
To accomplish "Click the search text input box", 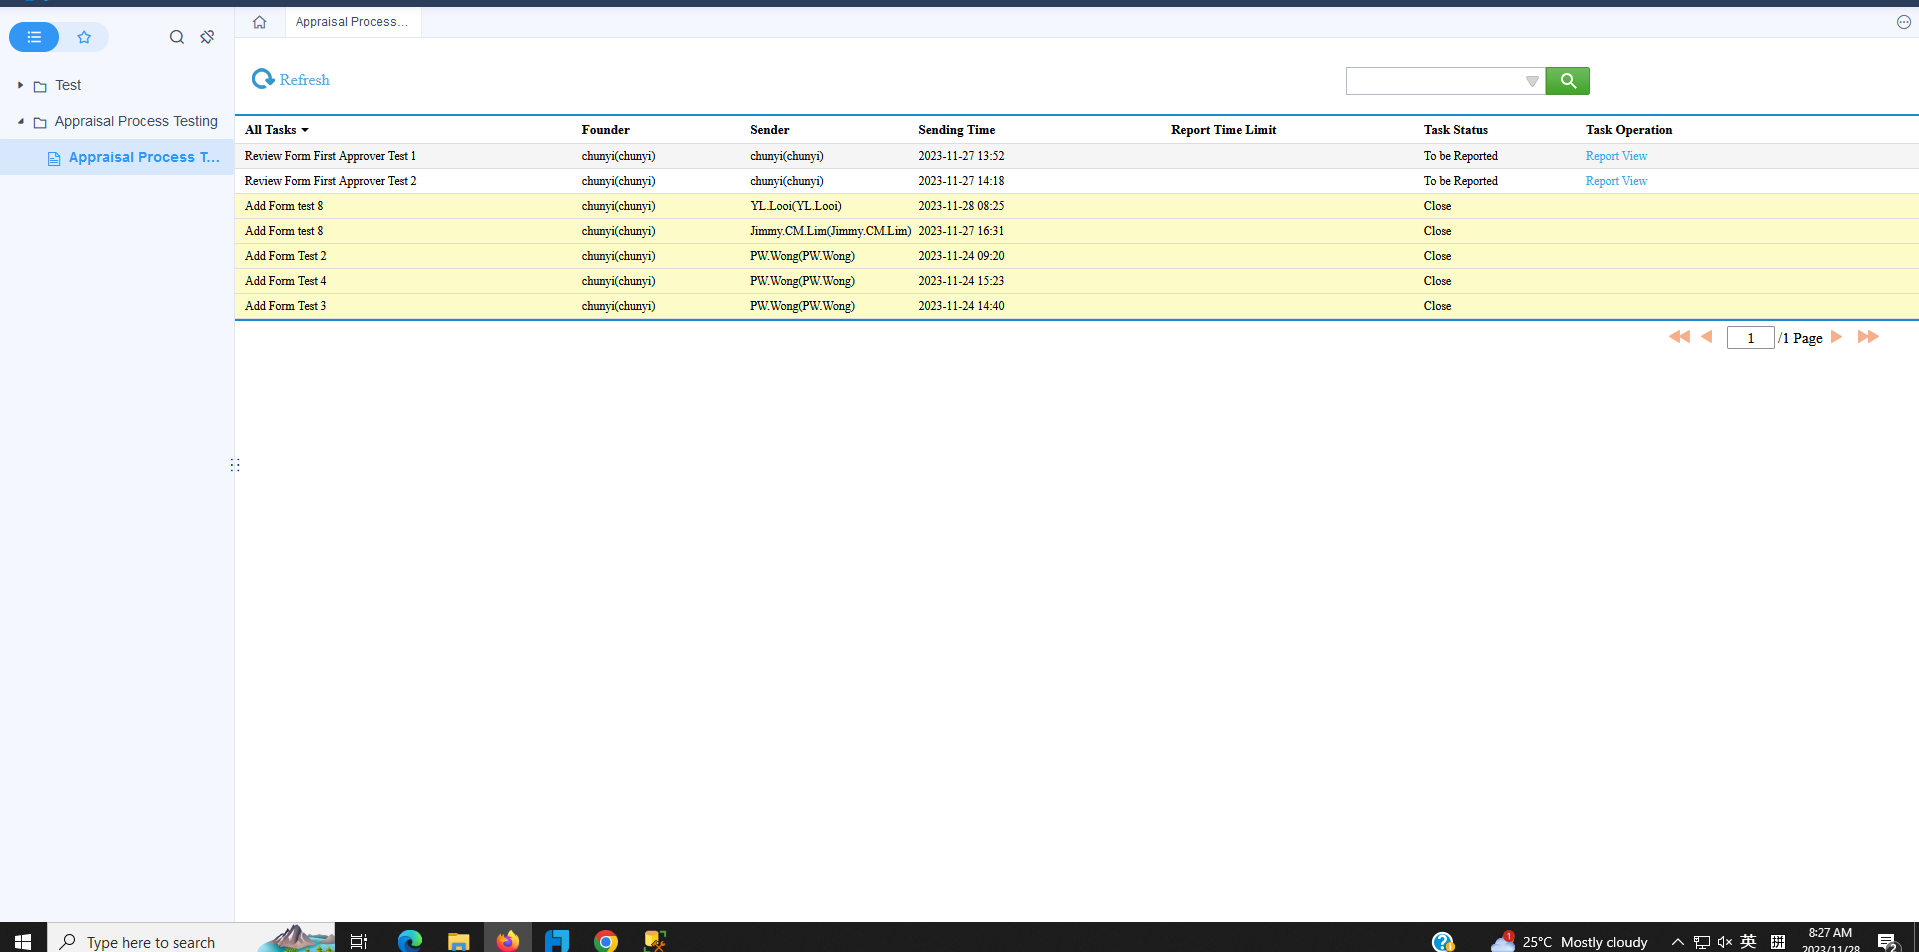I will (x=1434, y=81).
